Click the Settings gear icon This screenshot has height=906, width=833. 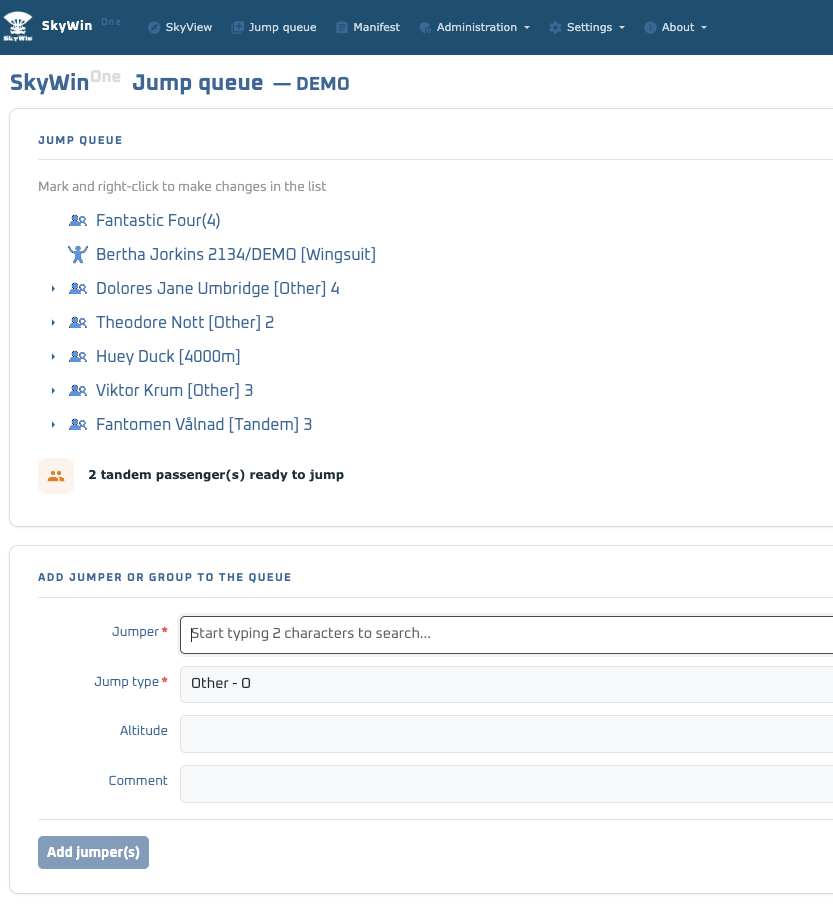(x=555, y=28)
